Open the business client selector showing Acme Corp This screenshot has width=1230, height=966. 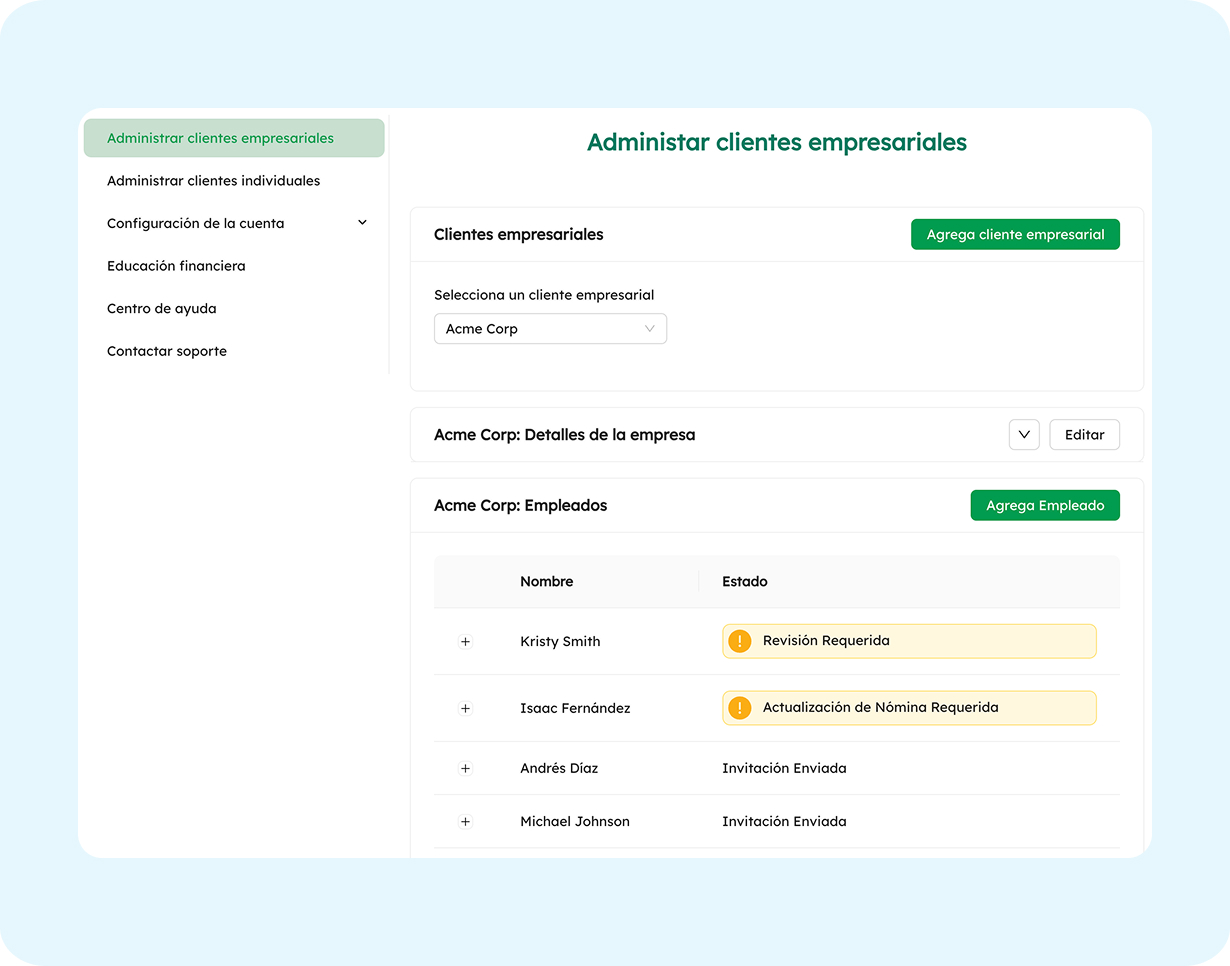click(x=550, y=328)
